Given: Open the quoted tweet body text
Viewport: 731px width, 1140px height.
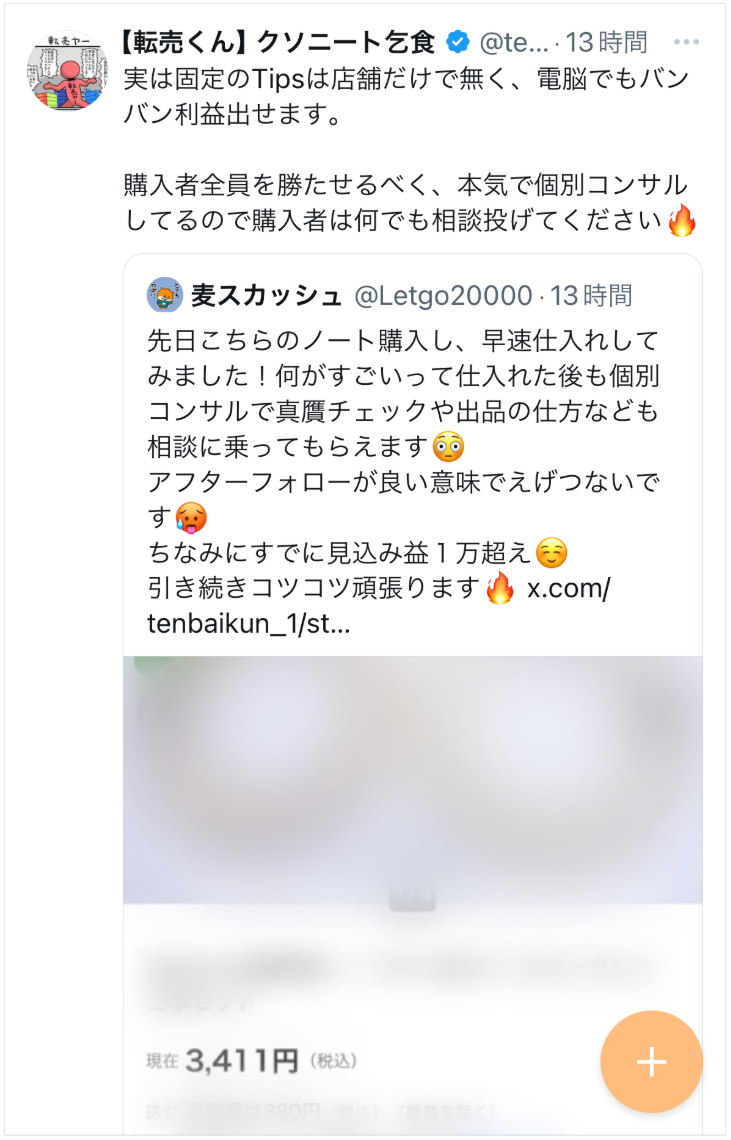Looking at the screenshot, I should click(404, 481).
